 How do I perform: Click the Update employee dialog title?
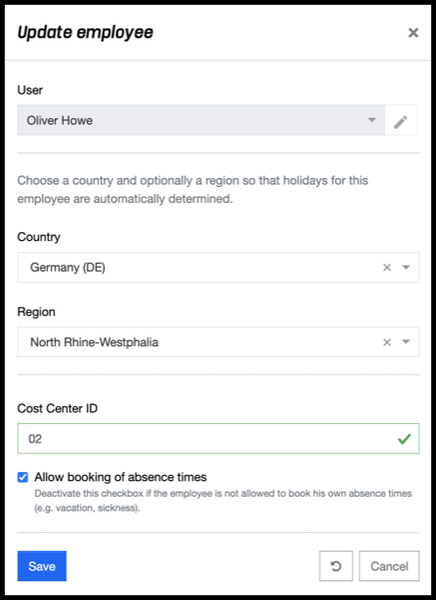85,33
